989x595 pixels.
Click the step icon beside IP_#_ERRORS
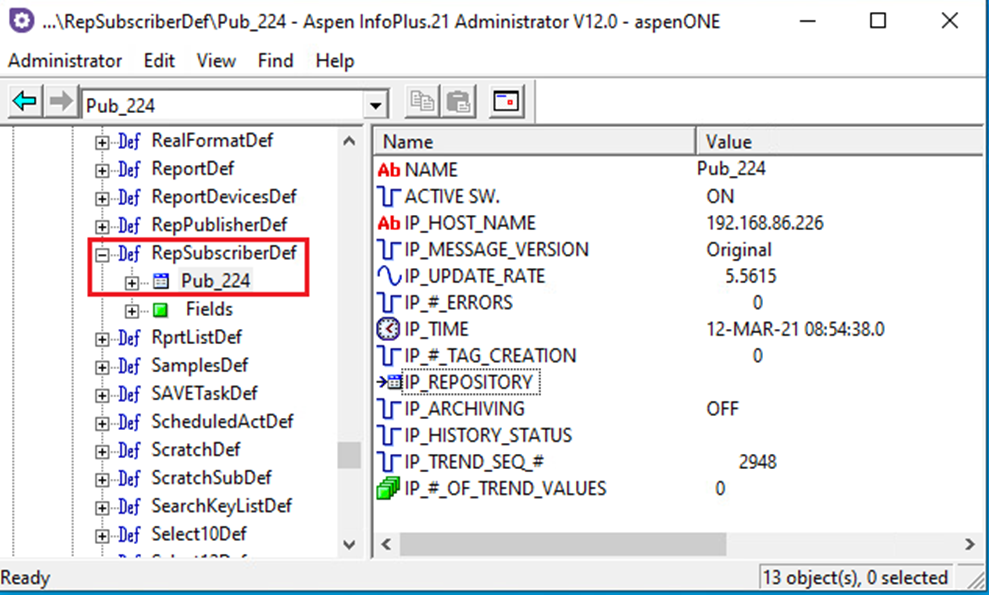[x=389, y=302]
